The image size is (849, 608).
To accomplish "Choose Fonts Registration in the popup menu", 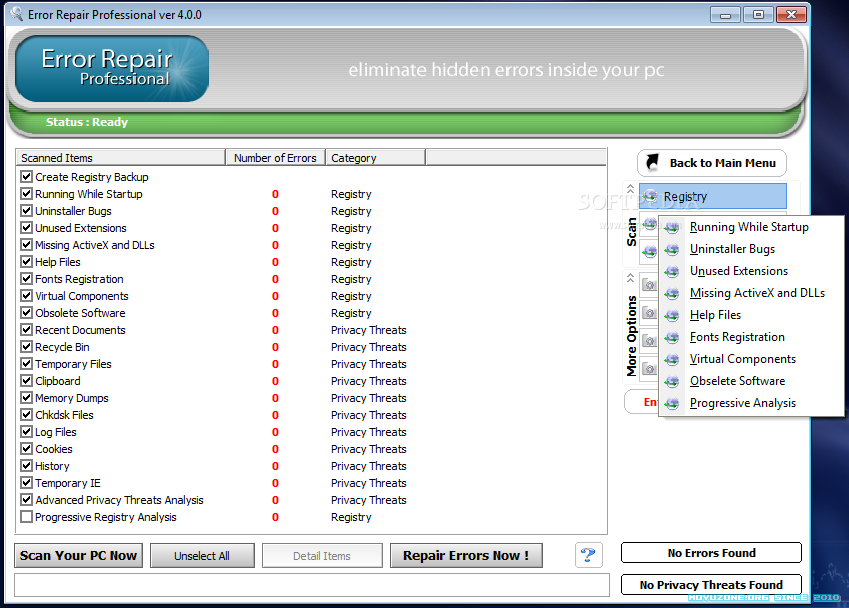I will coord(737,337).
